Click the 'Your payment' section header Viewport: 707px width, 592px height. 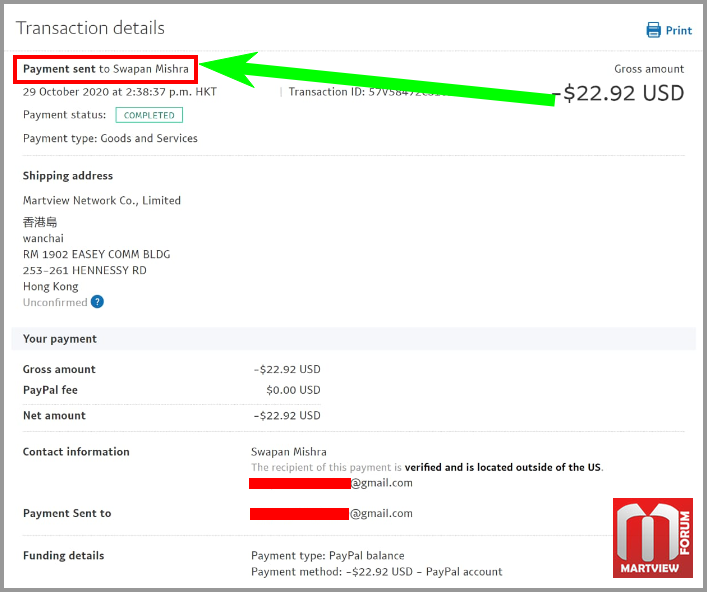[x=354, y=339]
